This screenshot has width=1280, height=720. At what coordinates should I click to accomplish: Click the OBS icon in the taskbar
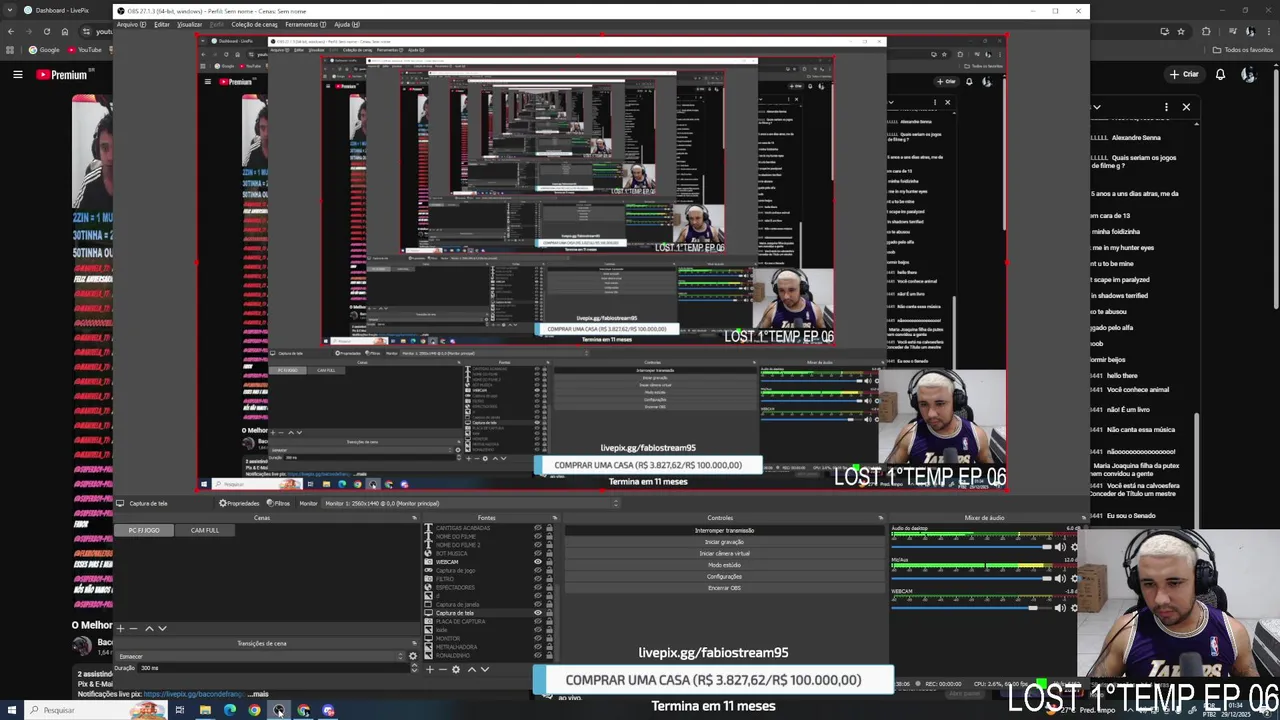point(279,710)
